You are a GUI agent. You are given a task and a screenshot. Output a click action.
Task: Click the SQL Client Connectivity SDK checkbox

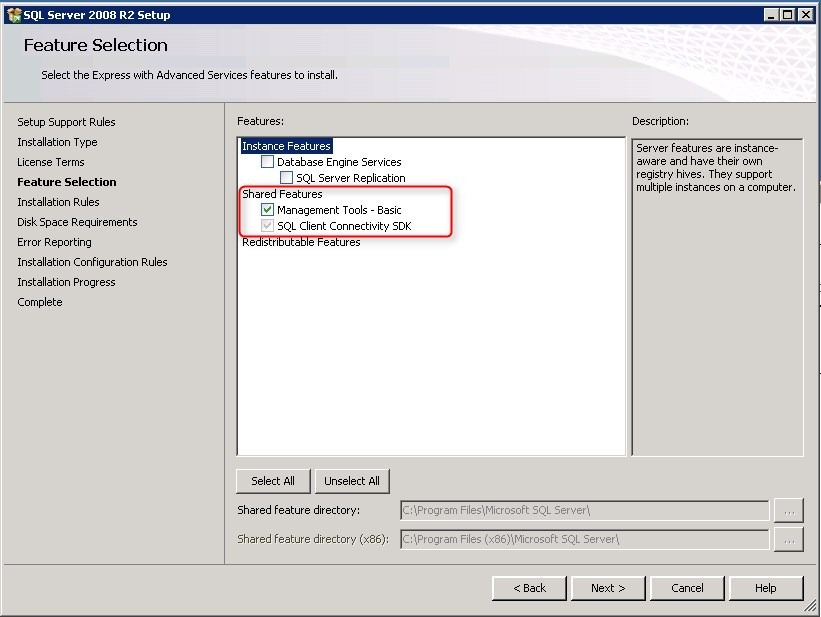(x=267, y=226)
